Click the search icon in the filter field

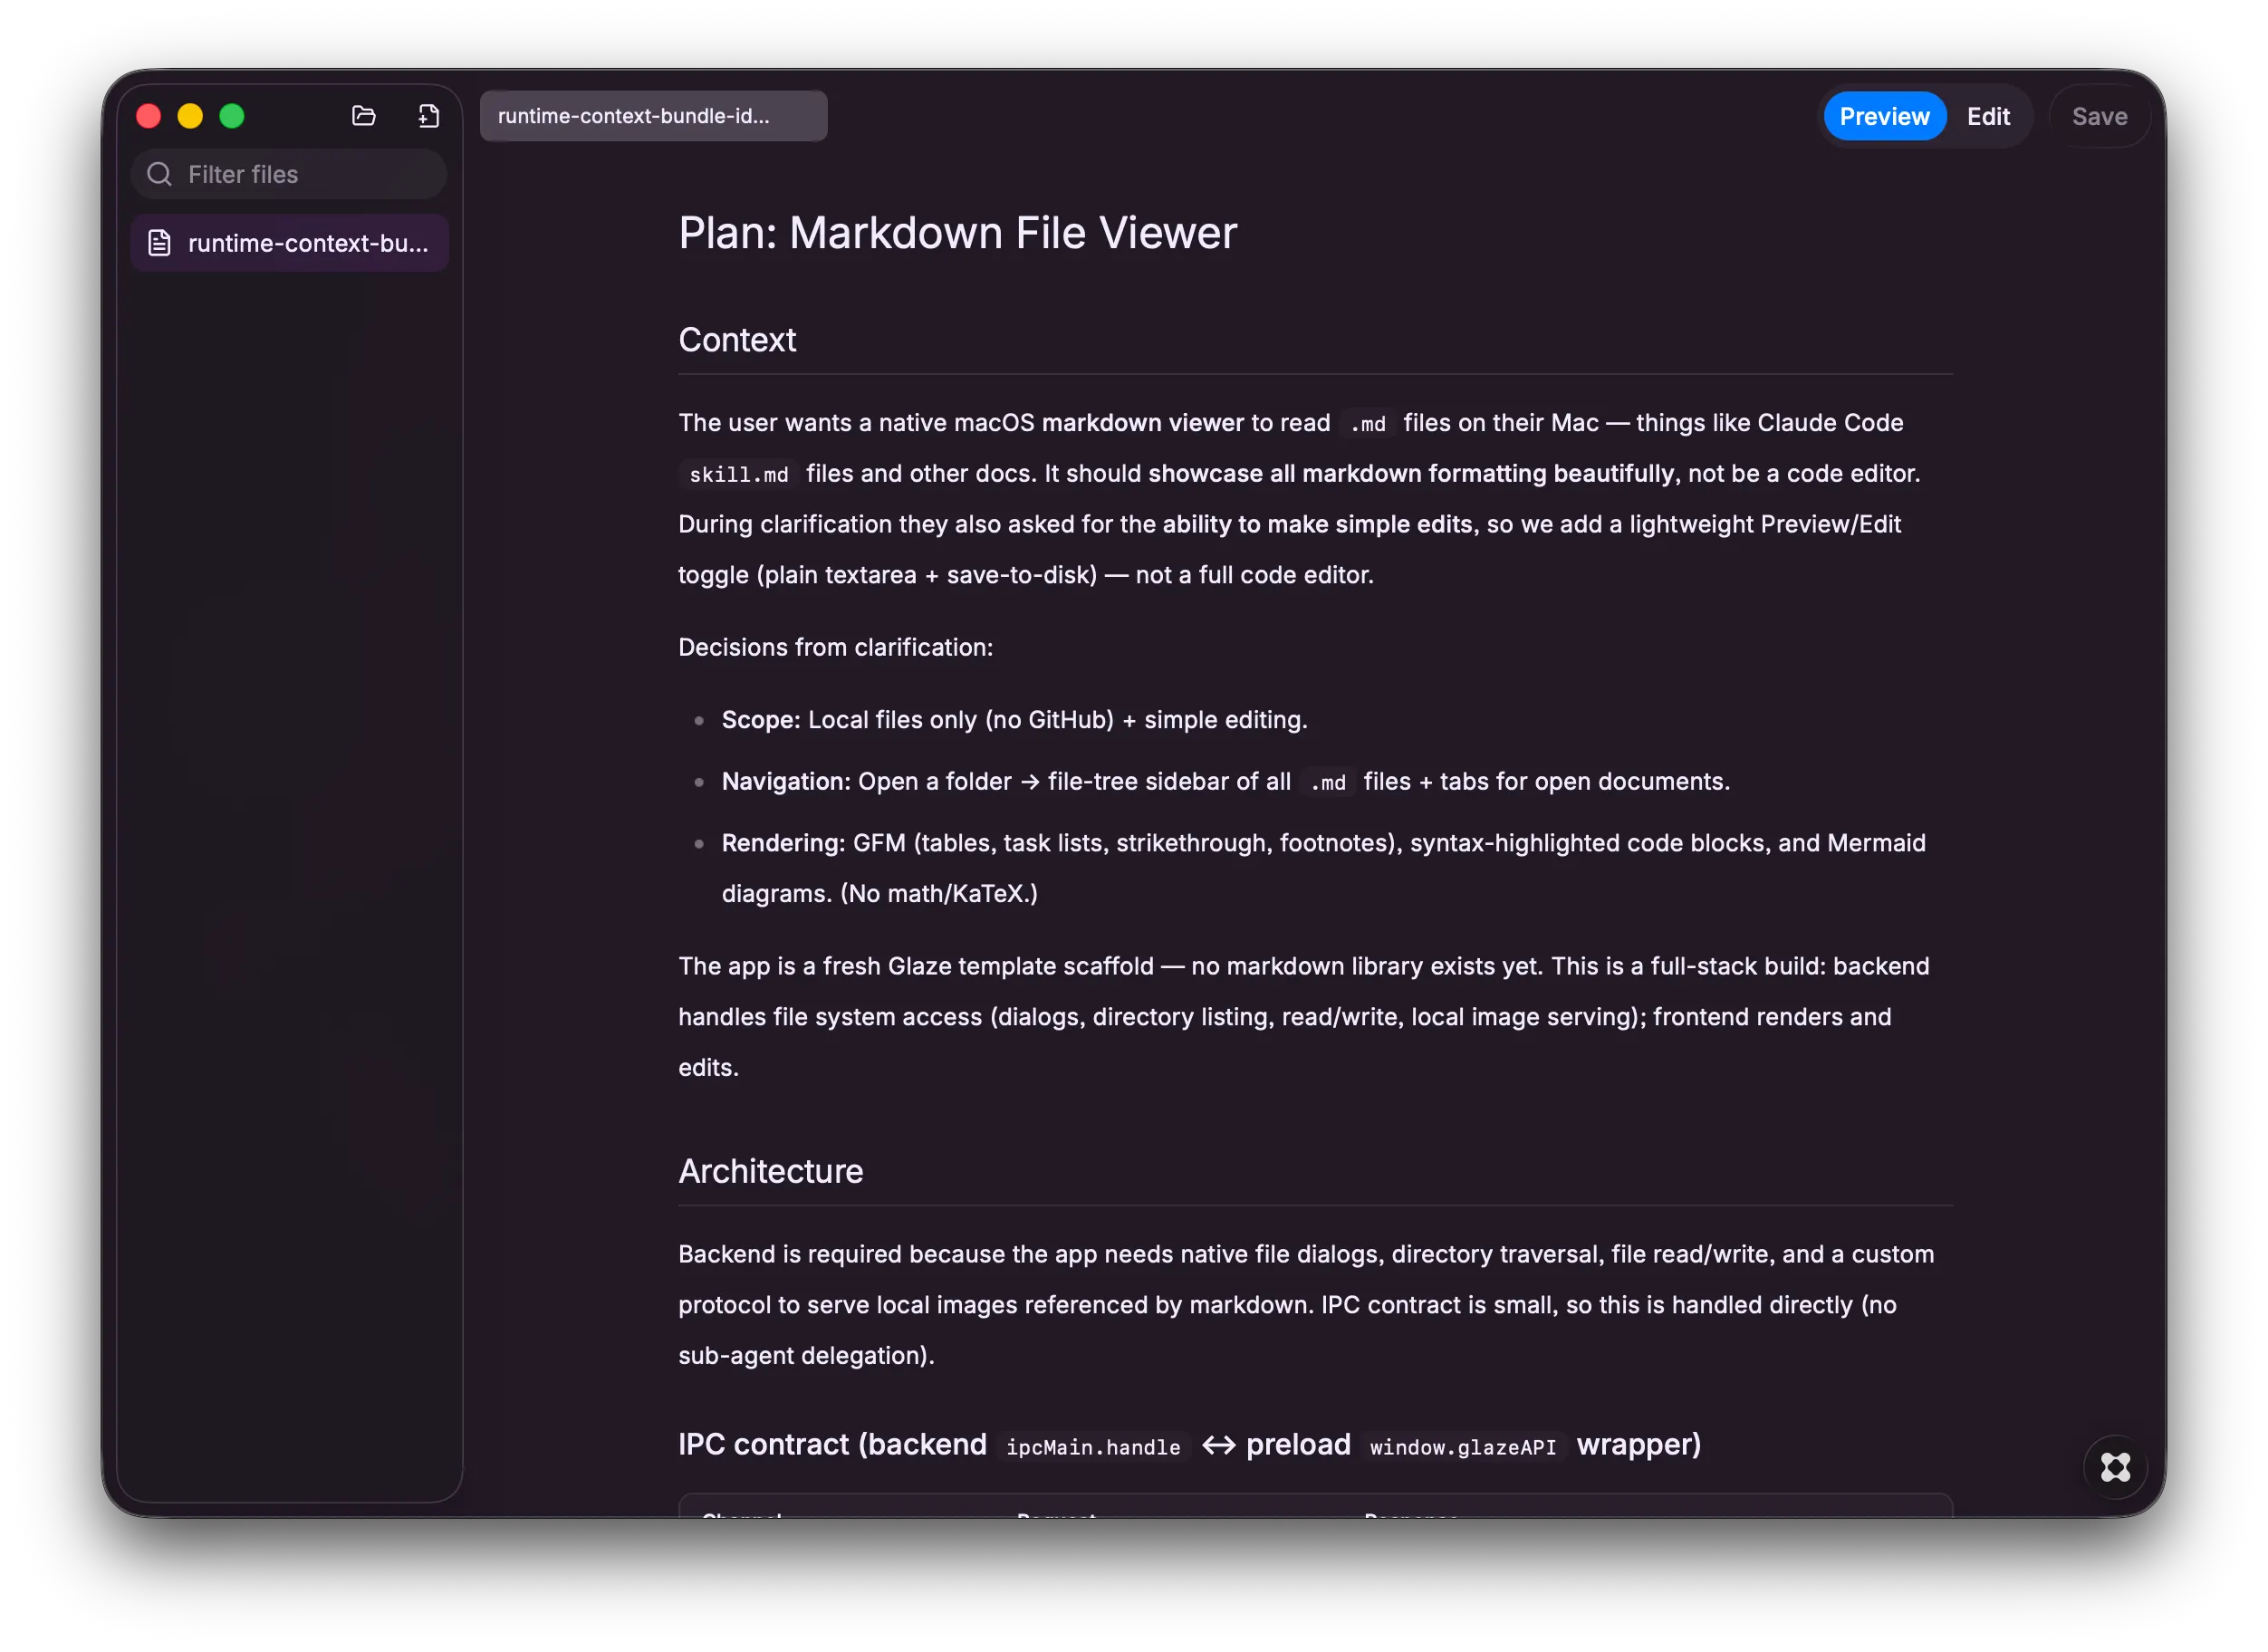[159, 174]
